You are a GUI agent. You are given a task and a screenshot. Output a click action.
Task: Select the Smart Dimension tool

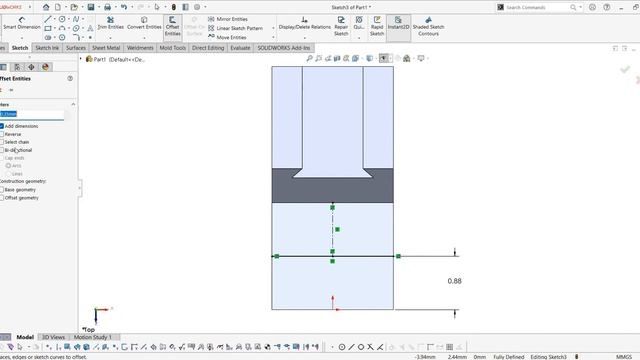[x=22, y=23]
